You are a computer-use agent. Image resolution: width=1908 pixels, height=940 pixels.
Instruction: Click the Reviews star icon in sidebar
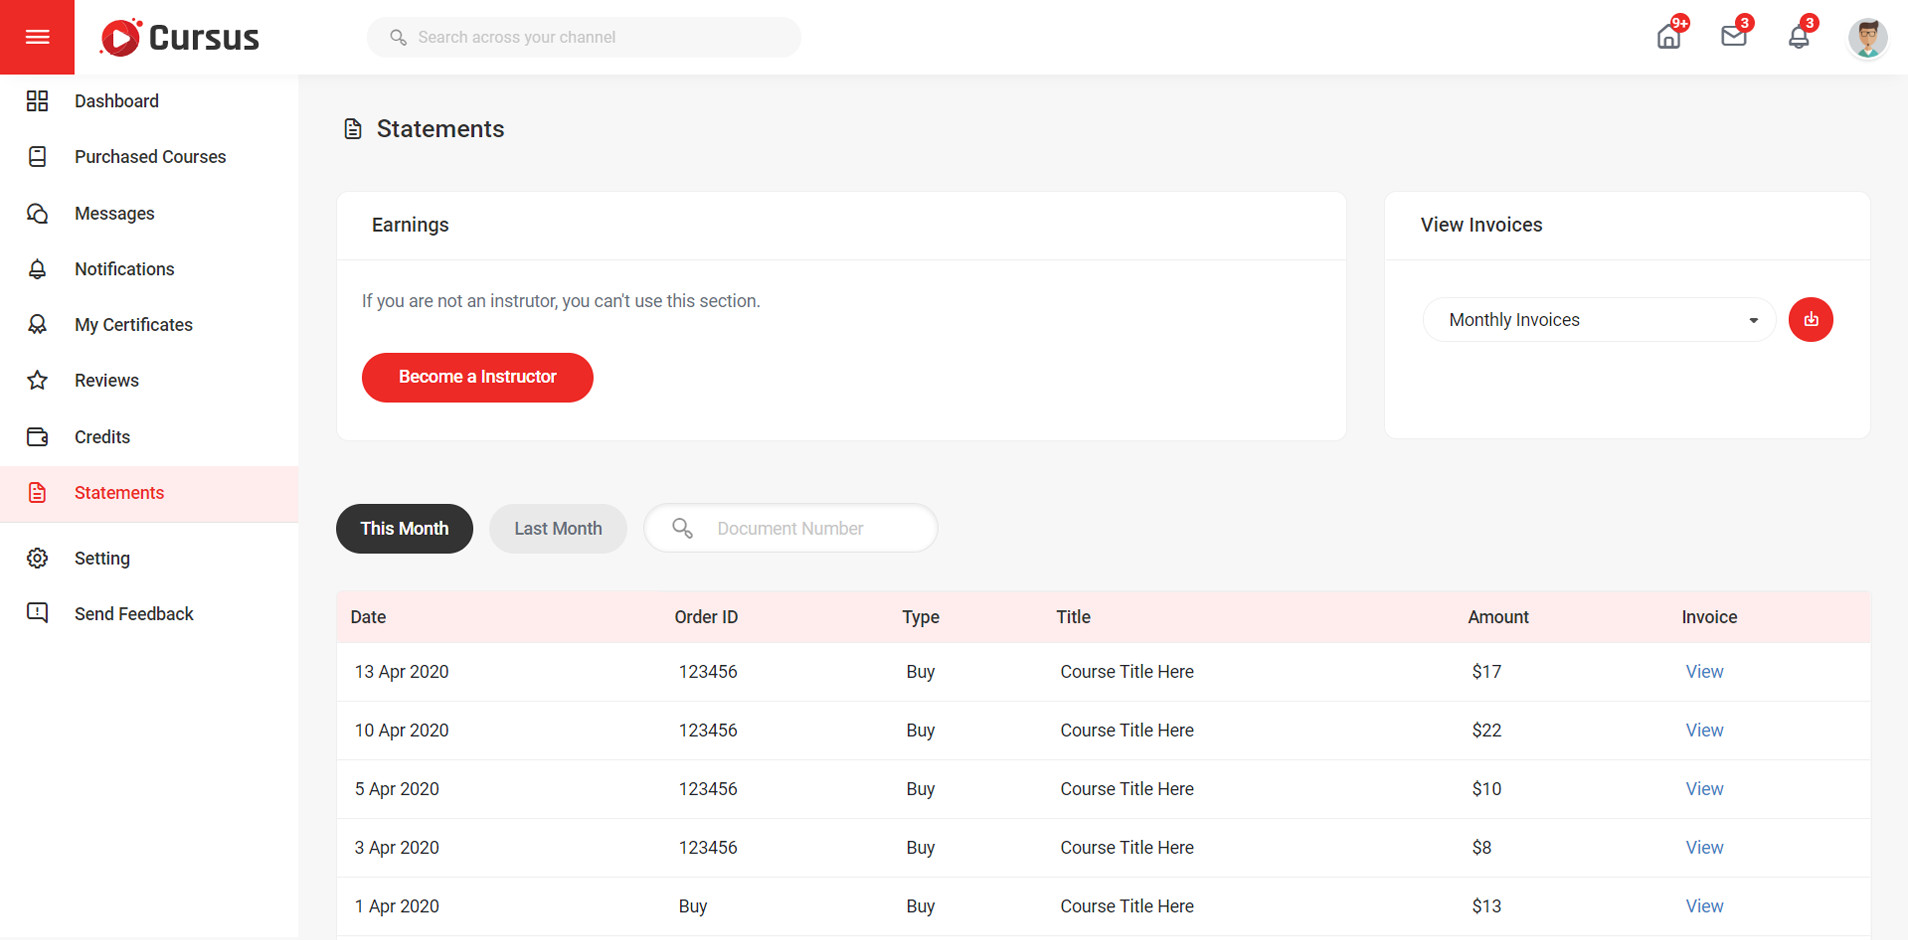(x=37, y=380)
